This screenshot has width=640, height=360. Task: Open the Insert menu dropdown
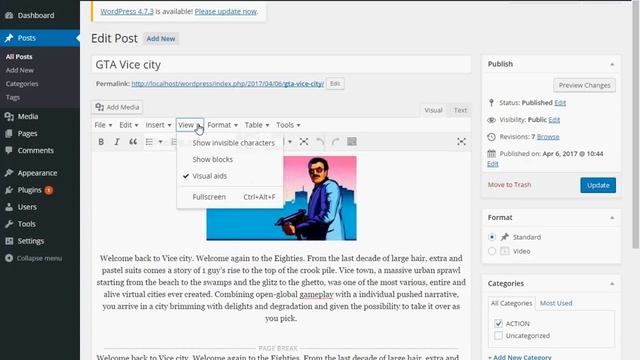point(158,125)
